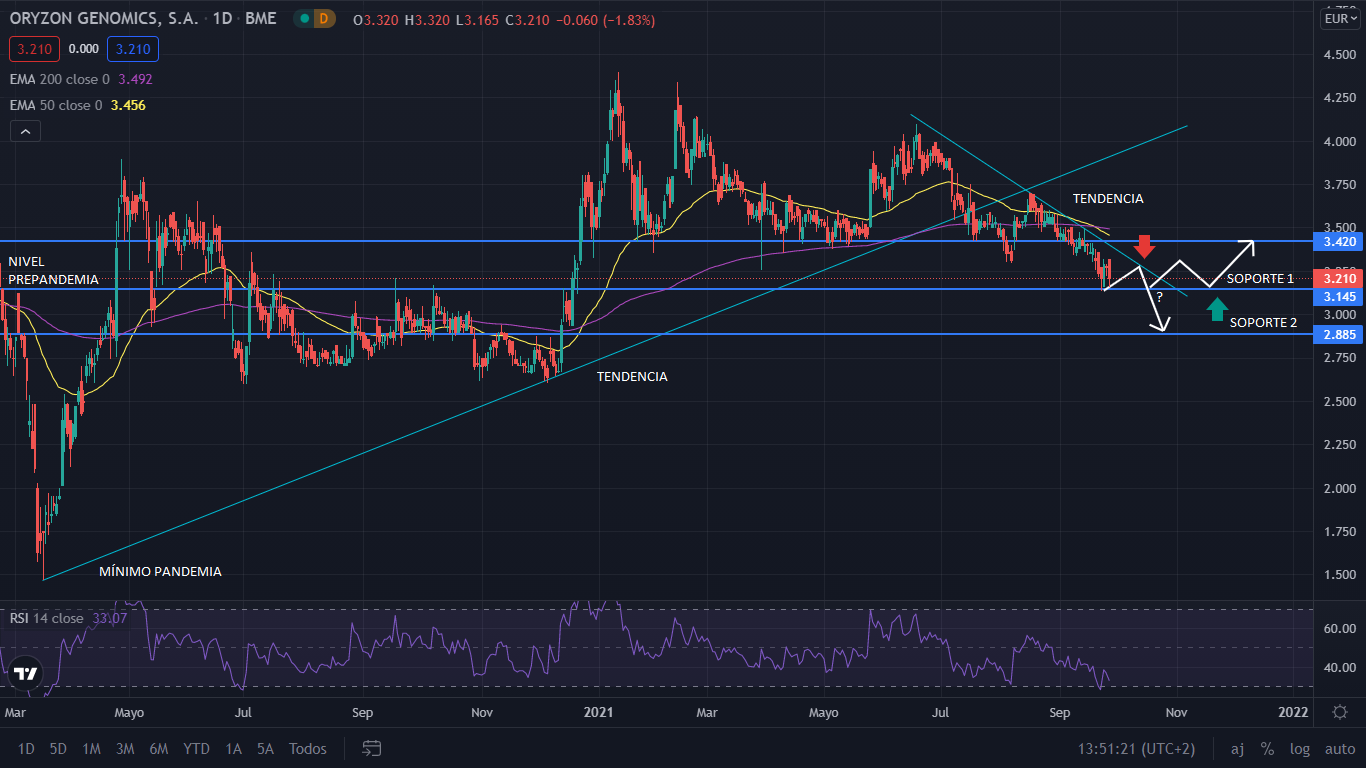
Task: Select the blue ask price box 3.210
Action: tap(132, 48)
